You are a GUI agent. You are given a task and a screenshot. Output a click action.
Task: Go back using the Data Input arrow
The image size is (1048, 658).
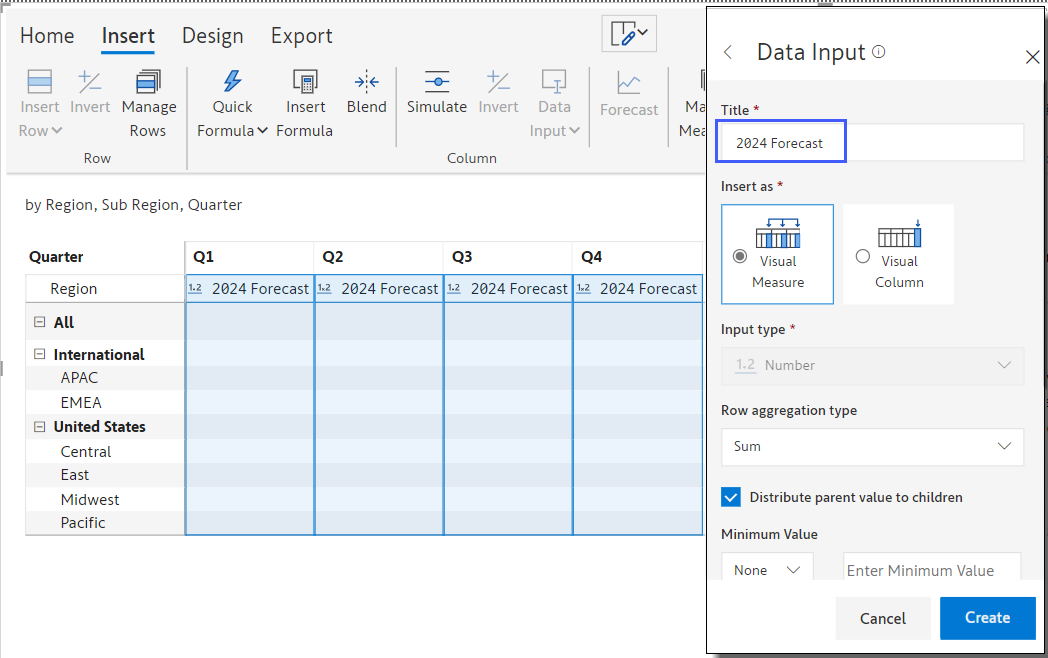coord(728,53)
